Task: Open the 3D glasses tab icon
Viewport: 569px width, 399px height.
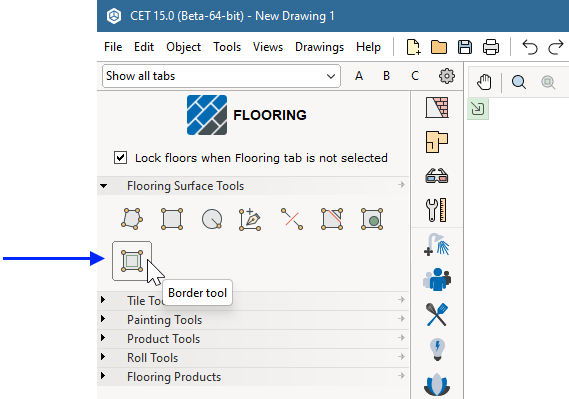Action: tap(437, 176)
